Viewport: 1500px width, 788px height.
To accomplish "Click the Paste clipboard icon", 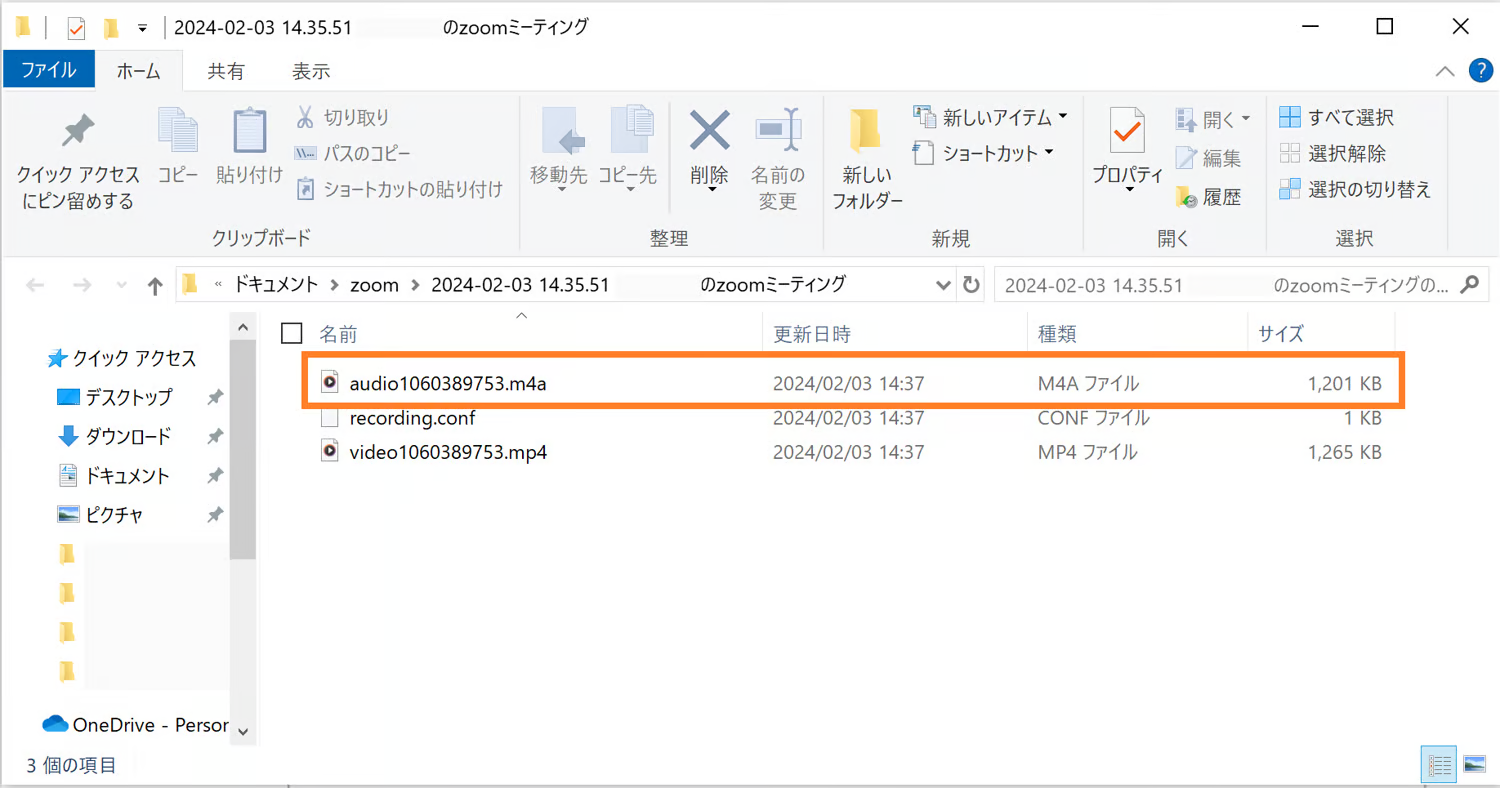I will pos(249,131).
